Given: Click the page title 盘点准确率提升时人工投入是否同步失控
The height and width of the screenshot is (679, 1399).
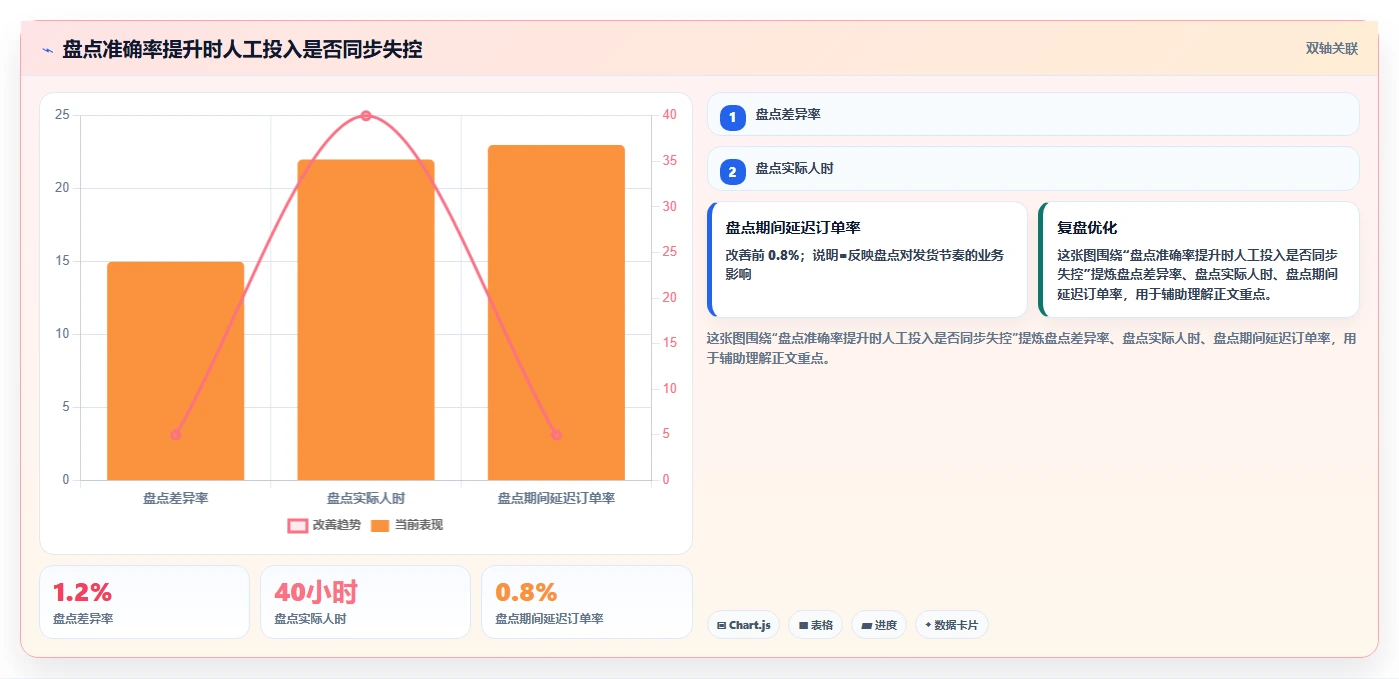Looking at the screenshot, I should pyautogui.click(x=242, y=49).
